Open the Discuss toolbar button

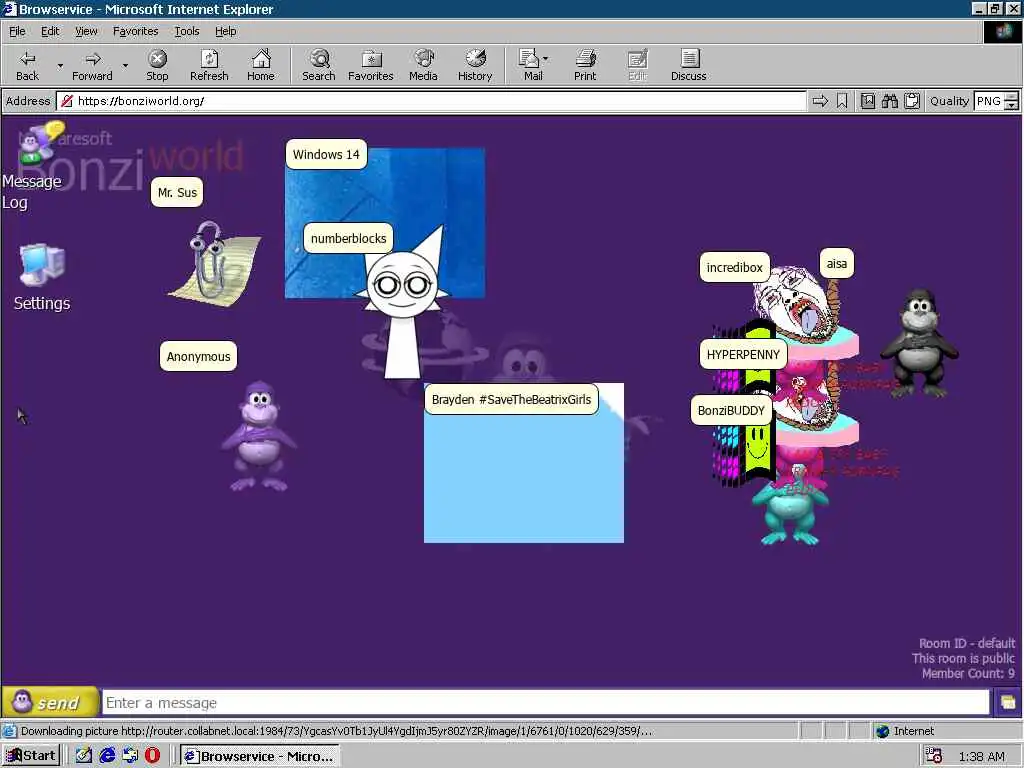tap(688, 65)
